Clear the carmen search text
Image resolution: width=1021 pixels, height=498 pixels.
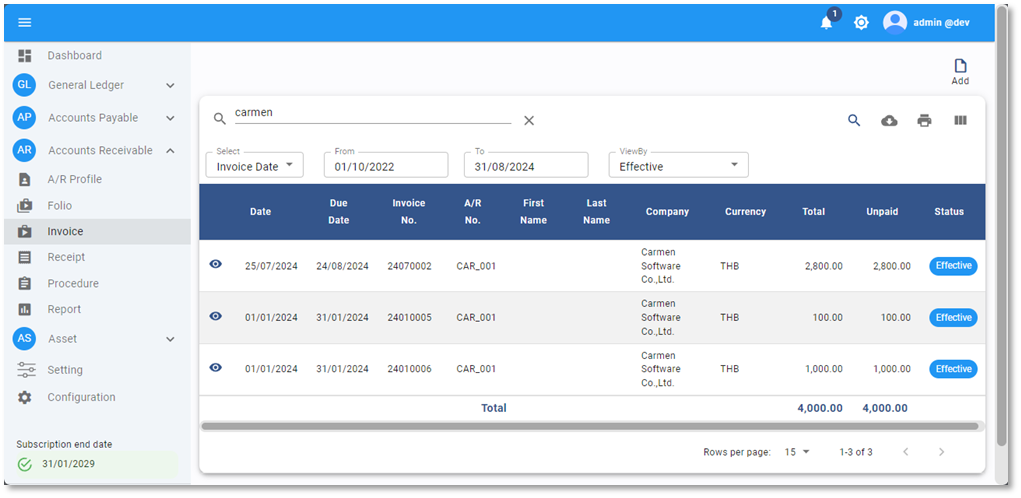click(529, 120)
